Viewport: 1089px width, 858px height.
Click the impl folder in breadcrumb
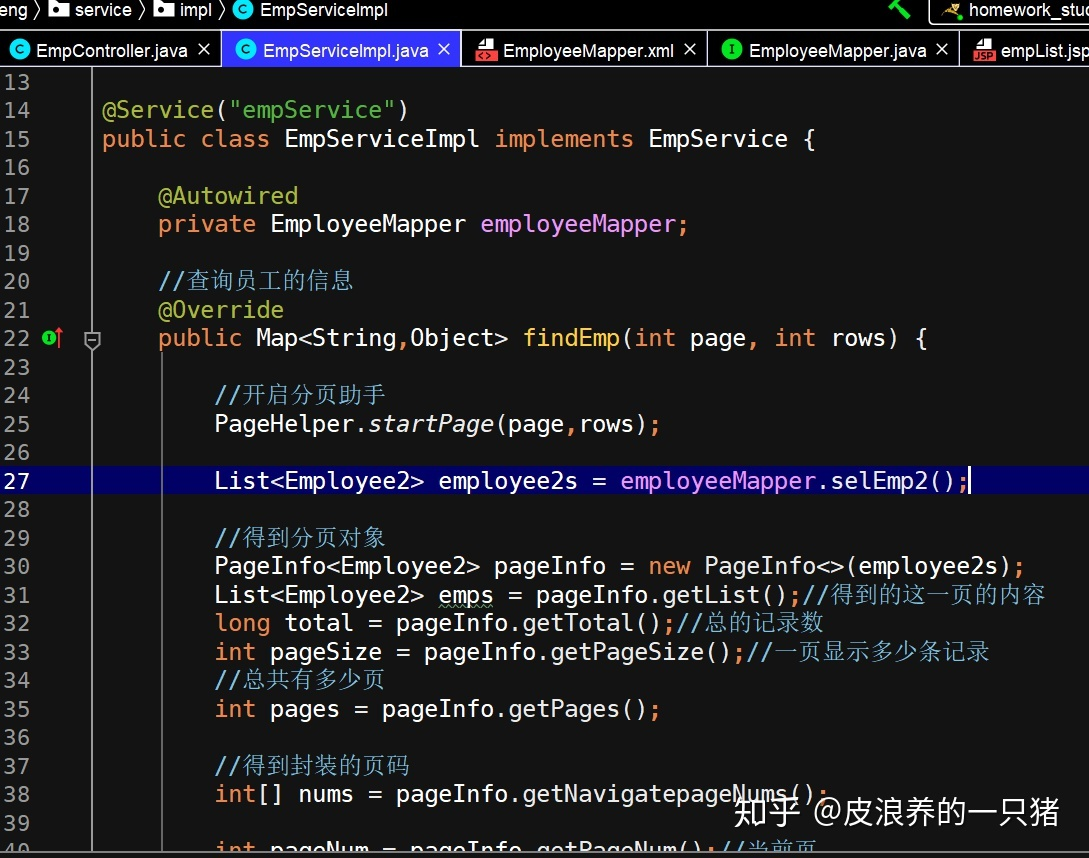[x=195, y=10]
